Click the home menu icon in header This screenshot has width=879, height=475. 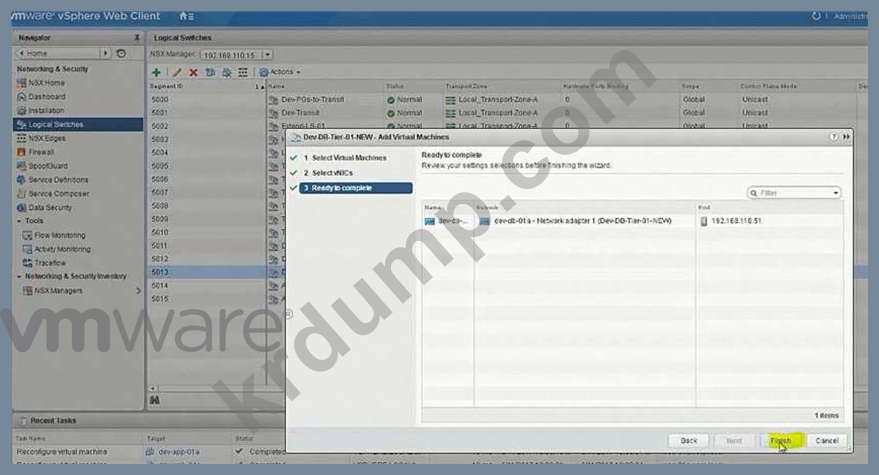point(187,16)
